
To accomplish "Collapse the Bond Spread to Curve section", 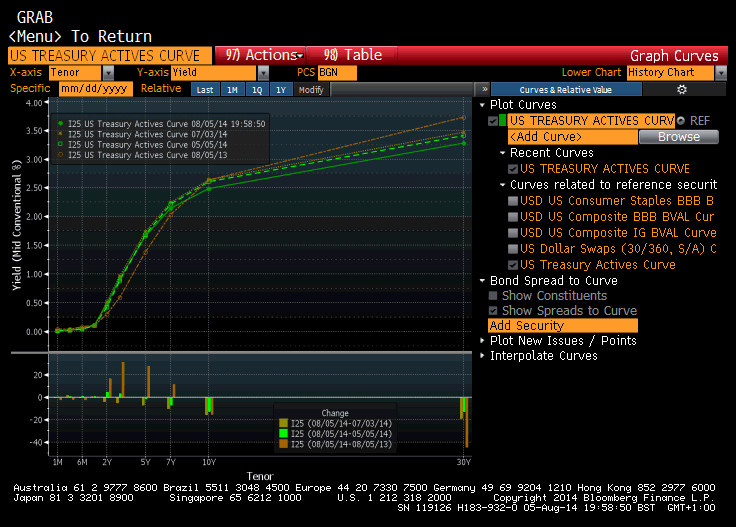I will pyautogui.click(x=482, y=281).
